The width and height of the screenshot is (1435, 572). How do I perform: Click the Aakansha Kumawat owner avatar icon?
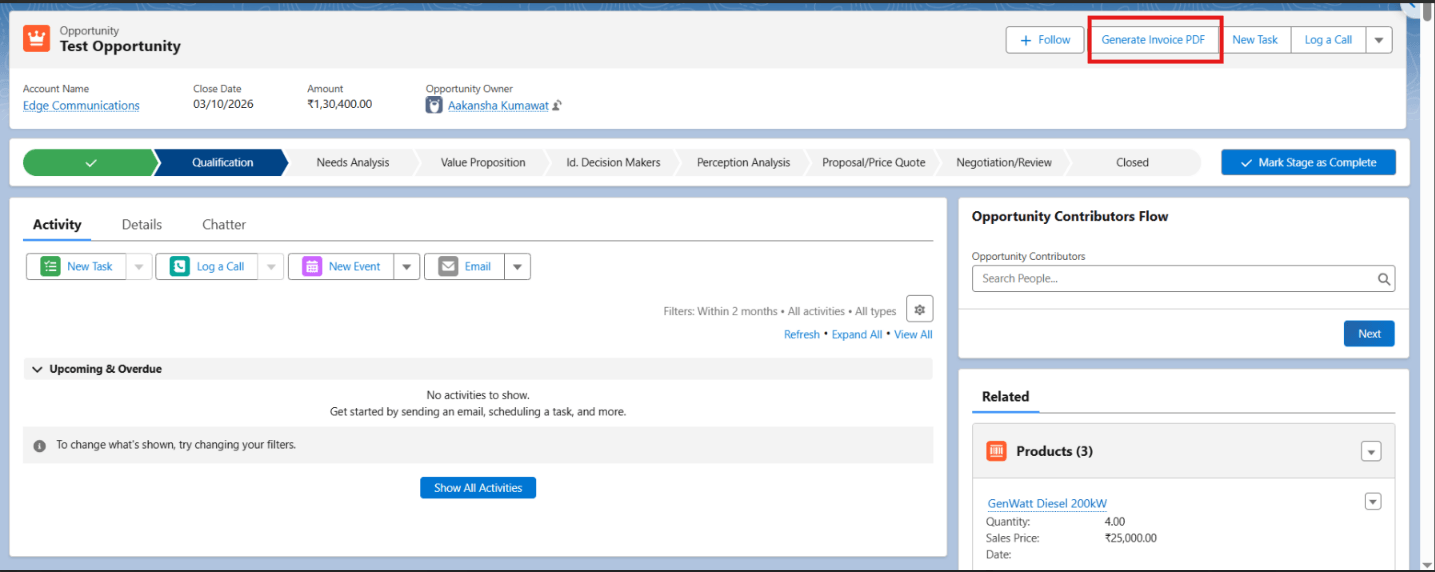click(x=434, y=105)
